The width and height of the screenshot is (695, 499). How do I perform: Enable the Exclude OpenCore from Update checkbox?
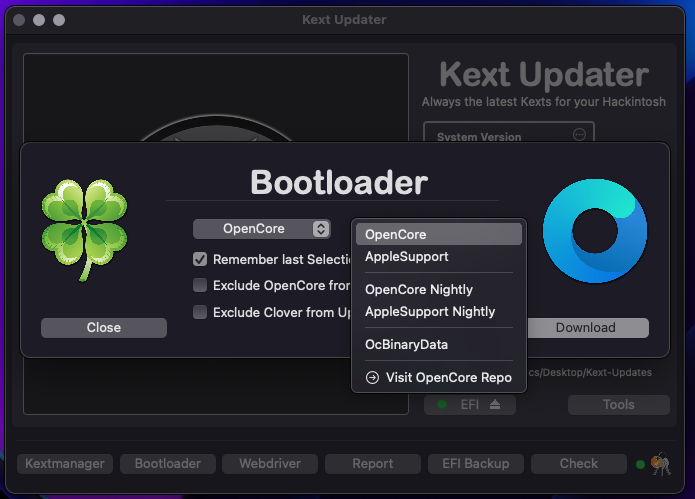(x=200, y=285)
